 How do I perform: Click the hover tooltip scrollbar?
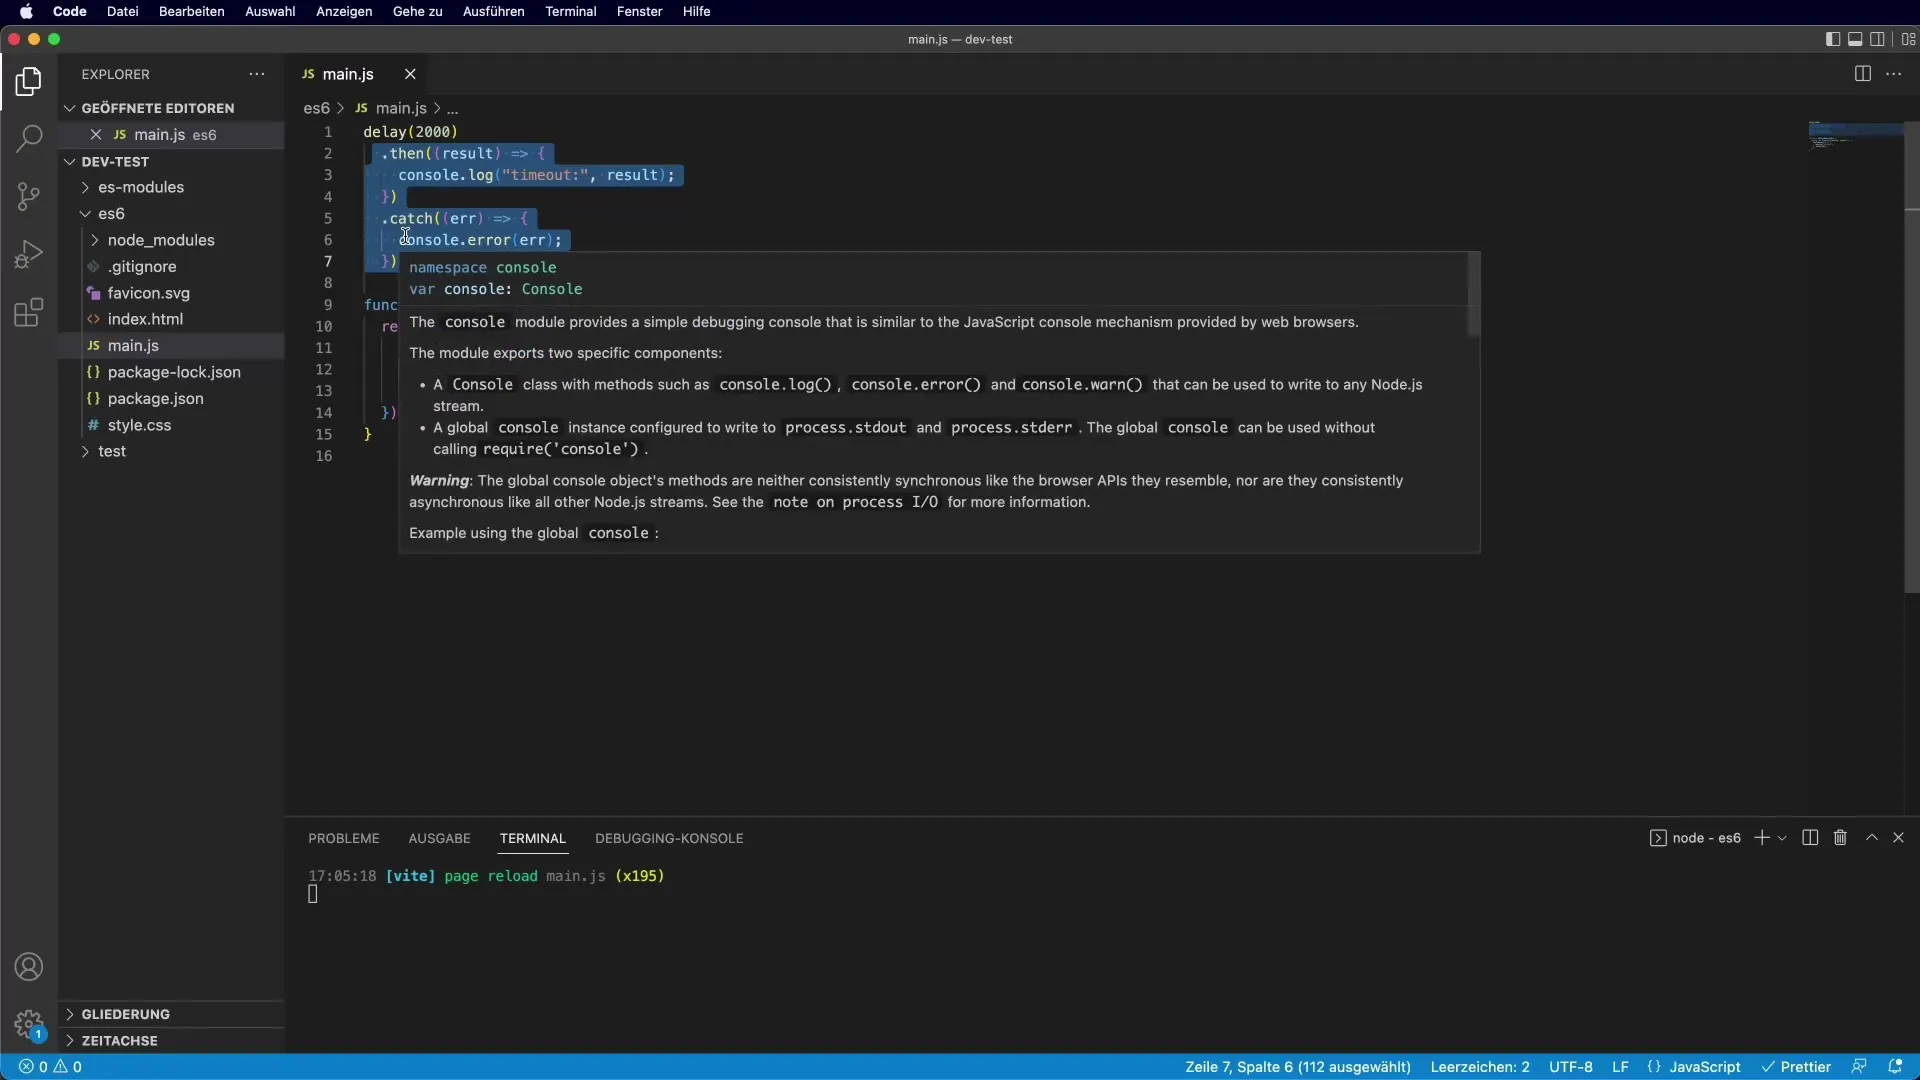pos(1473,294)
